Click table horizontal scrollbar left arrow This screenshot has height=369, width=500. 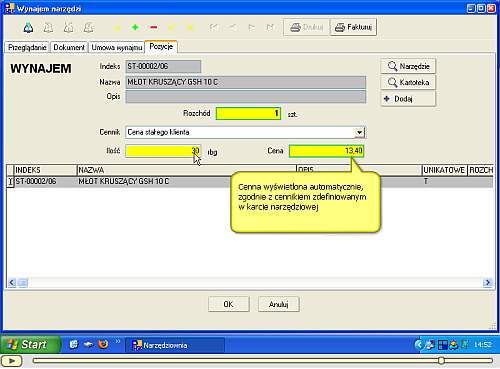point(12,283)
